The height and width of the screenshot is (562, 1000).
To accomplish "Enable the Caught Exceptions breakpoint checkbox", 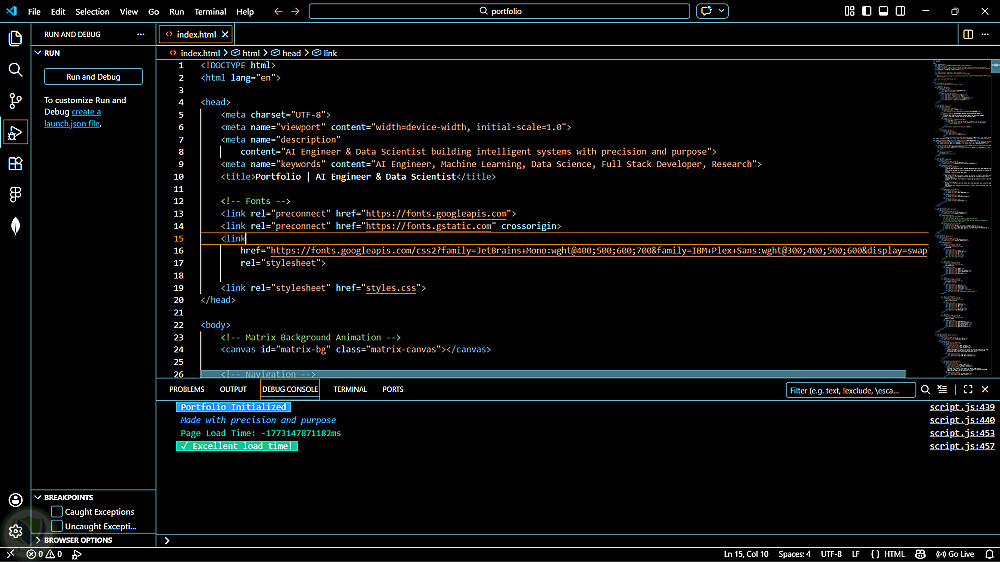I will coord(57,512).
